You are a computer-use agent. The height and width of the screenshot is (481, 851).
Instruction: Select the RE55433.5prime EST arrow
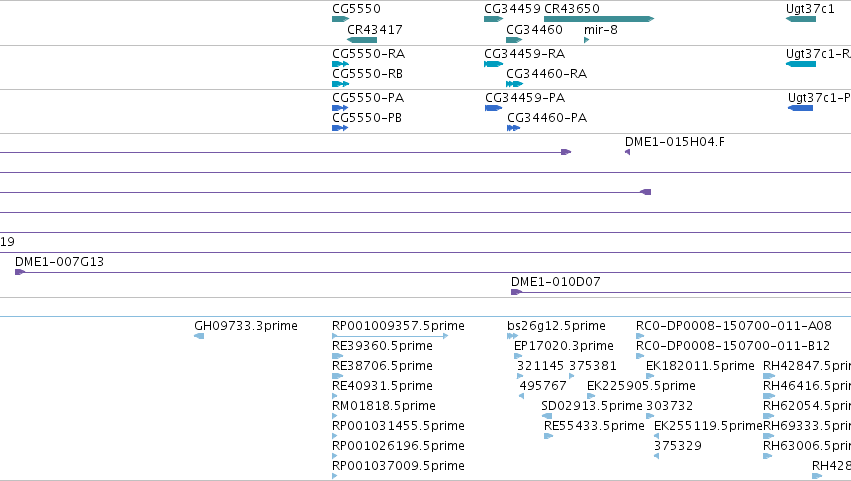click(x=548, y=436)
